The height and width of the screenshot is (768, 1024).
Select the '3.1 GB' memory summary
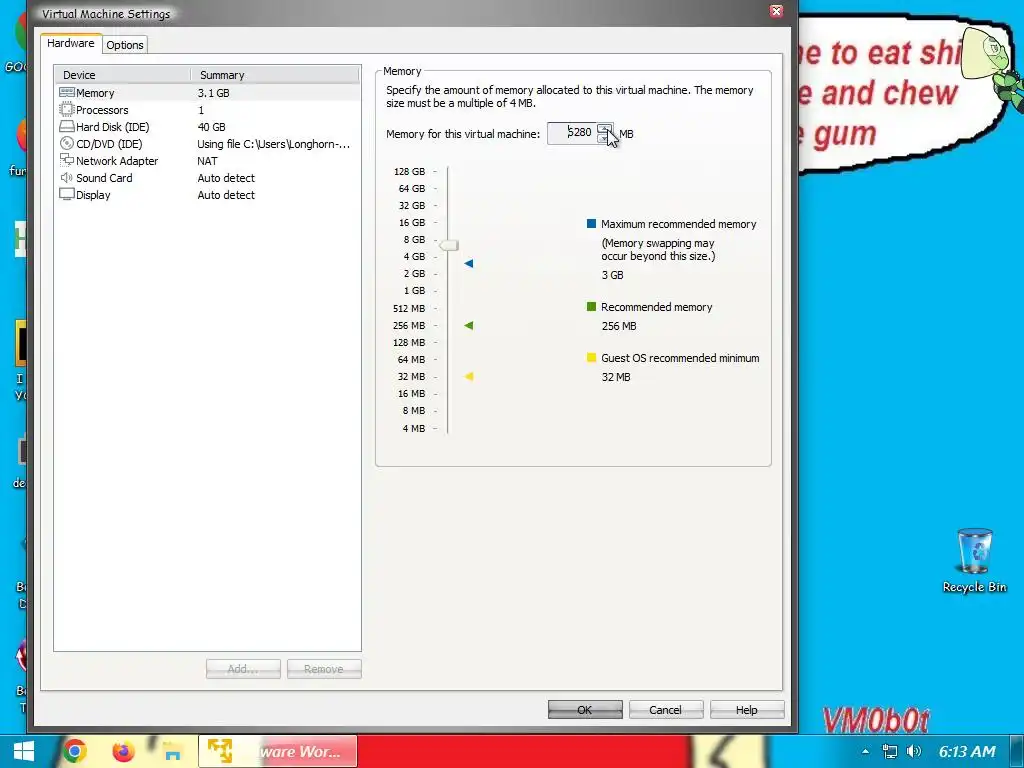(x=214, y=93)
